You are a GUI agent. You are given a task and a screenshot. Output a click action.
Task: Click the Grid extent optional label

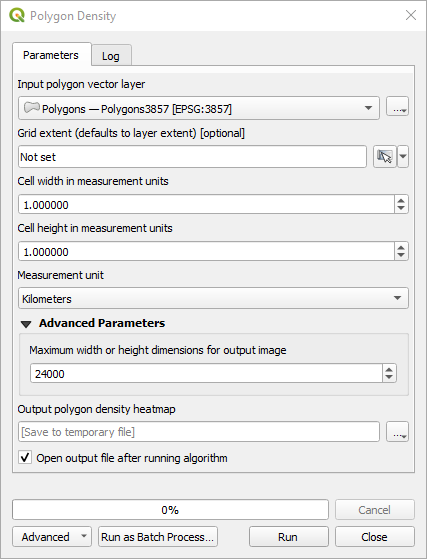pos(131,133)
